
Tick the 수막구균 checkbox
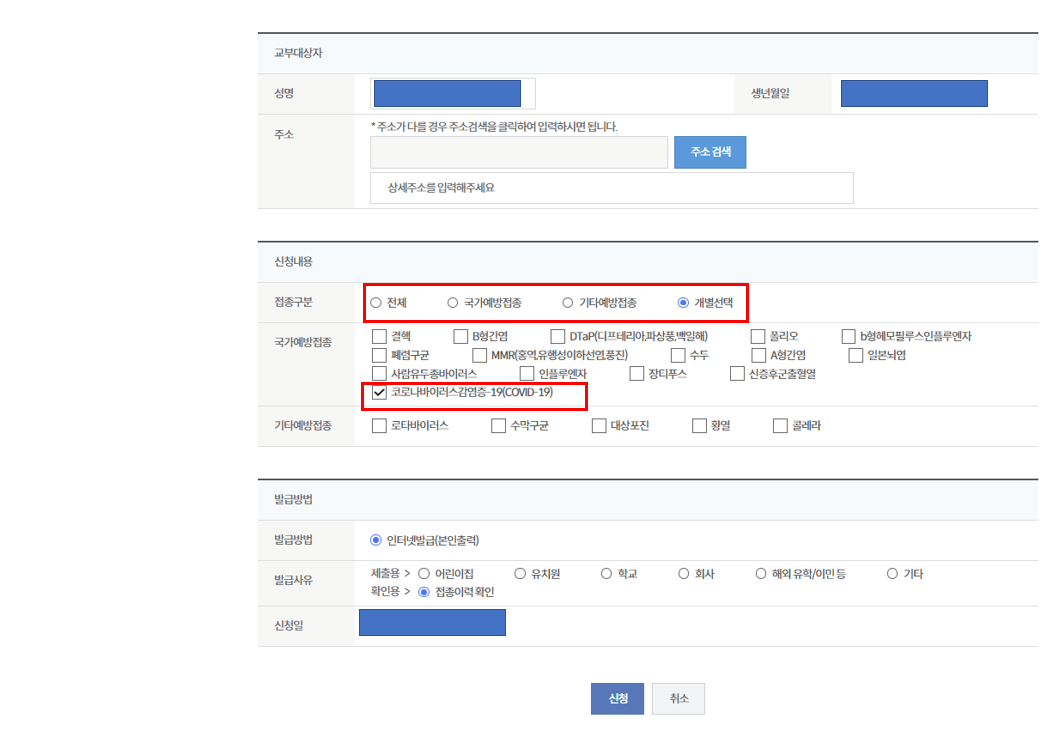pos(499,426)
